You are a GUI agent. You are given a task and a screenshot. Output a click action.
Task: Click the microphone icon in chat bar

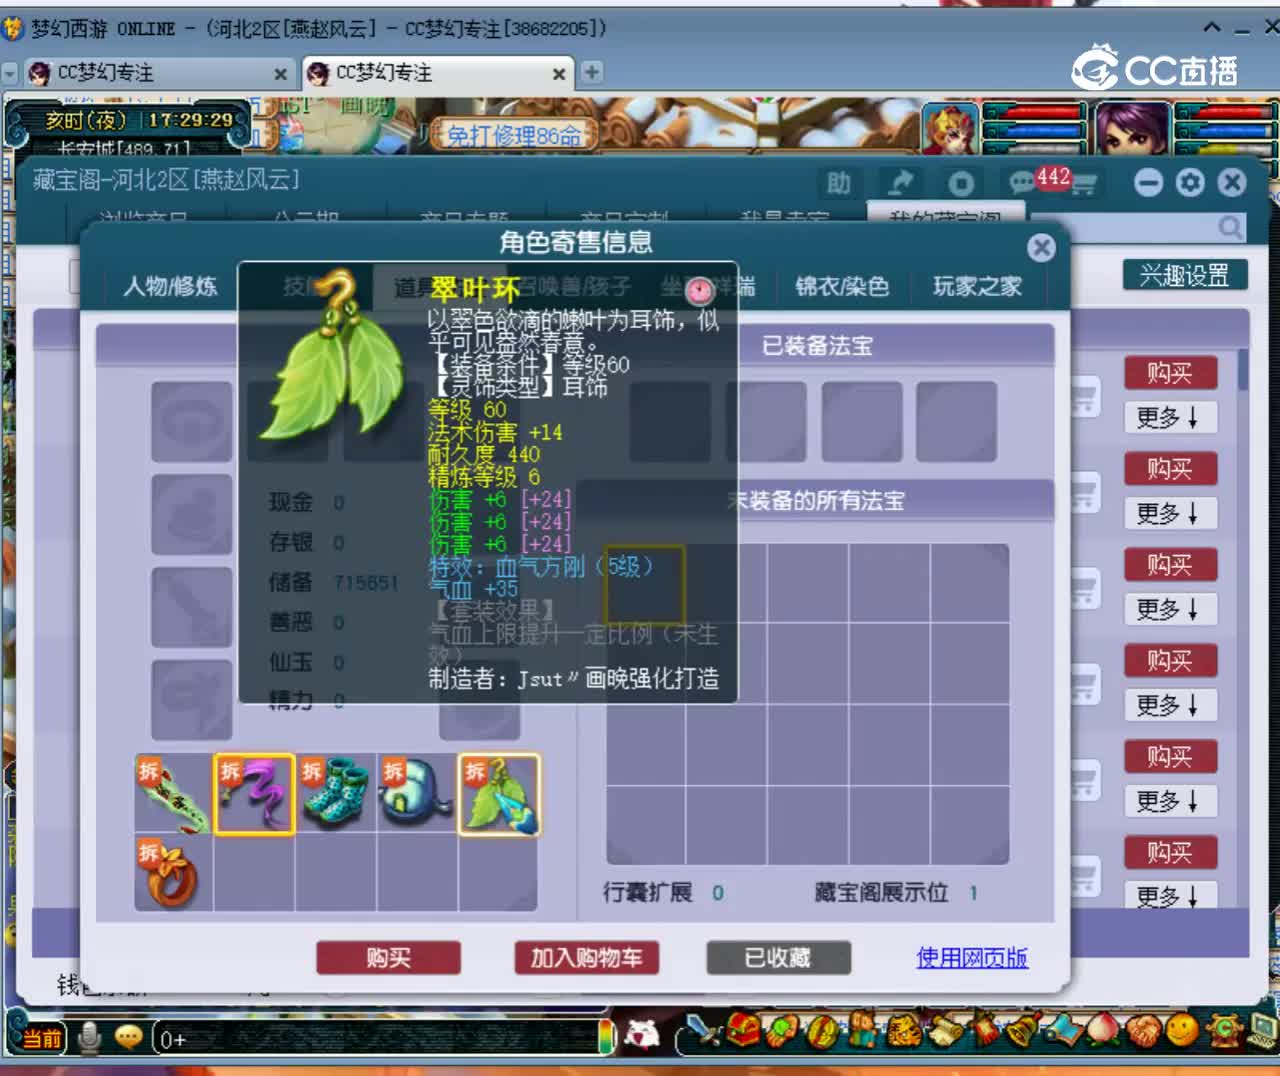[89, 1037]
